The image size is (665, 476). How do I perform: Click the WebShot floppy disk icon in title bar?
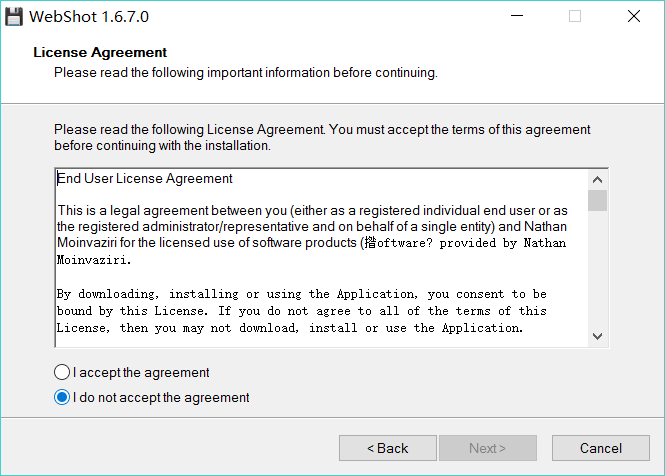(x=14, y=17)
